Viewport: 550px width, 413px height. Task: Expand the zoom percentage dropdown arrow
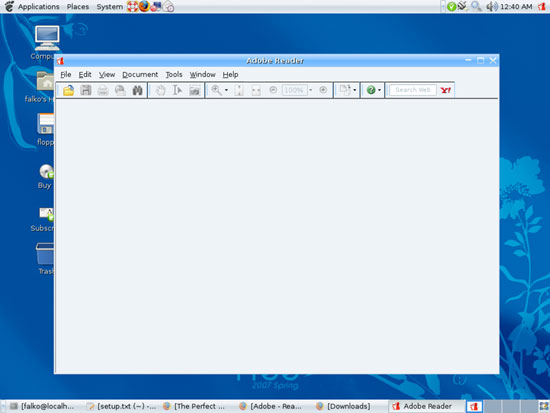pyautogui.click(x=311, y=90)
